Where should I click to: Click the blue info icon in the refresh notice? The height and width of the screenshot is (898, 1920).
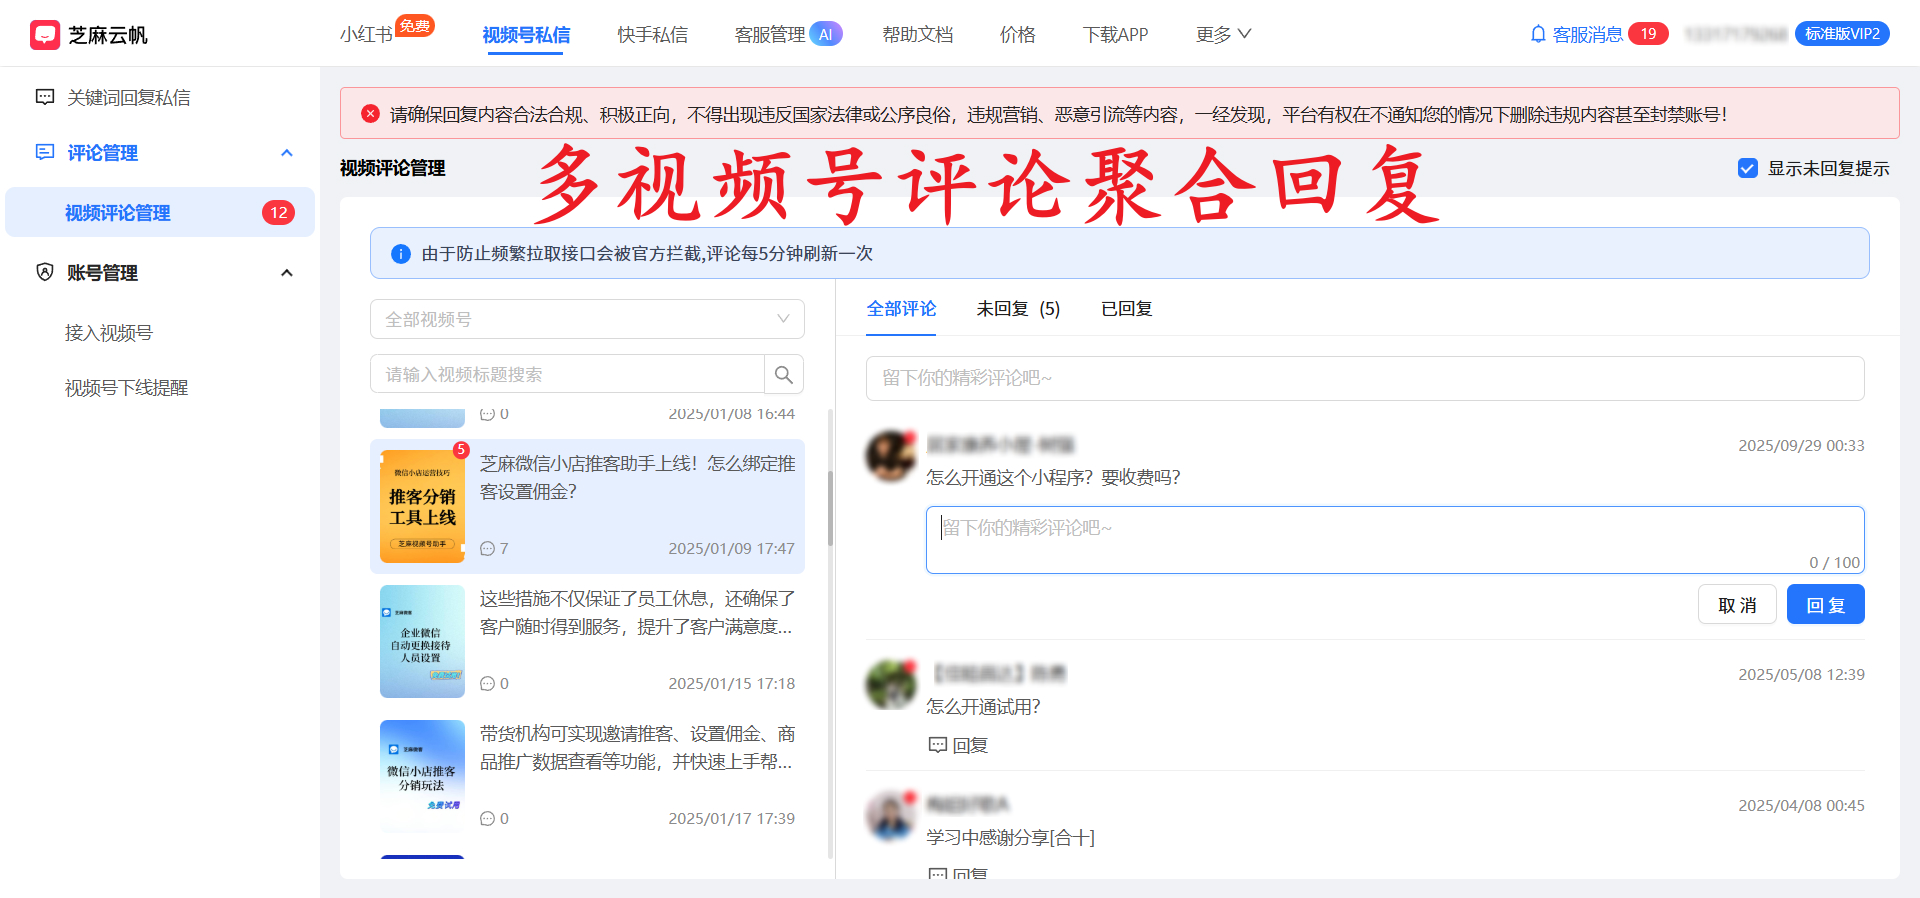pos(400,254)
